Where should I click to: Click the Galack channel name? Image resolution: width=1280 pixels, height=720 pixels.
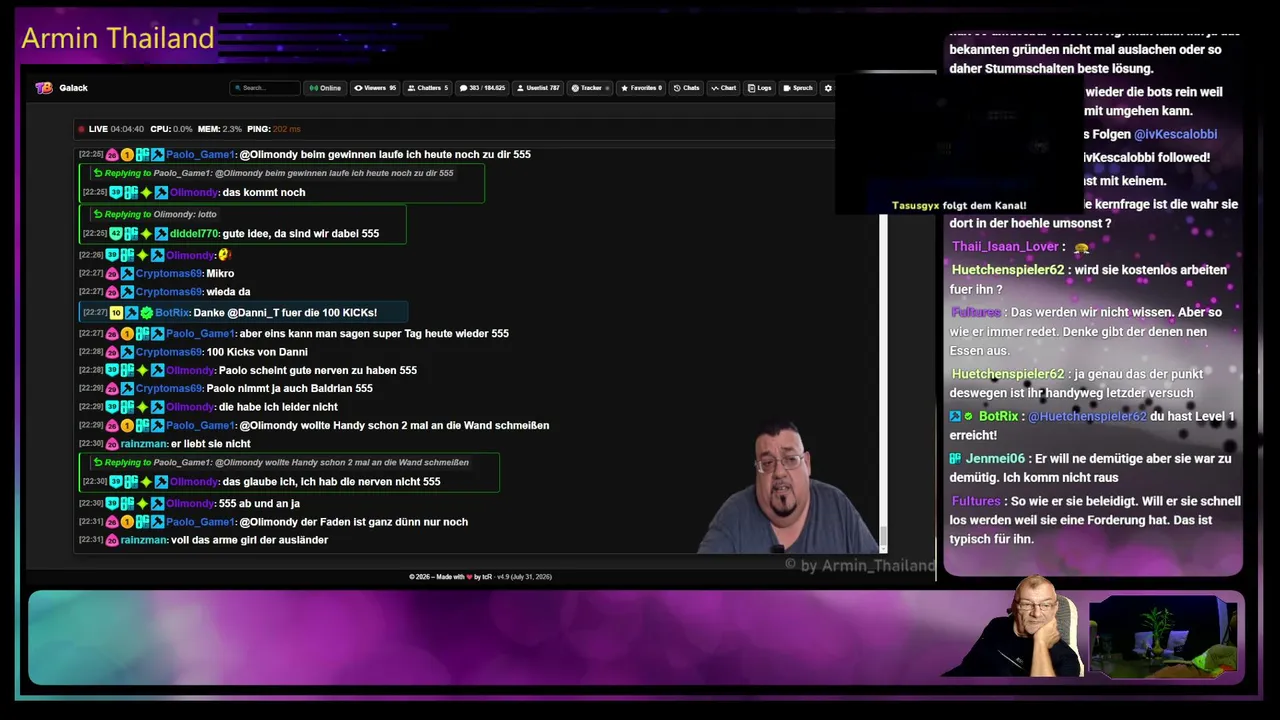(x=73, y=88)
